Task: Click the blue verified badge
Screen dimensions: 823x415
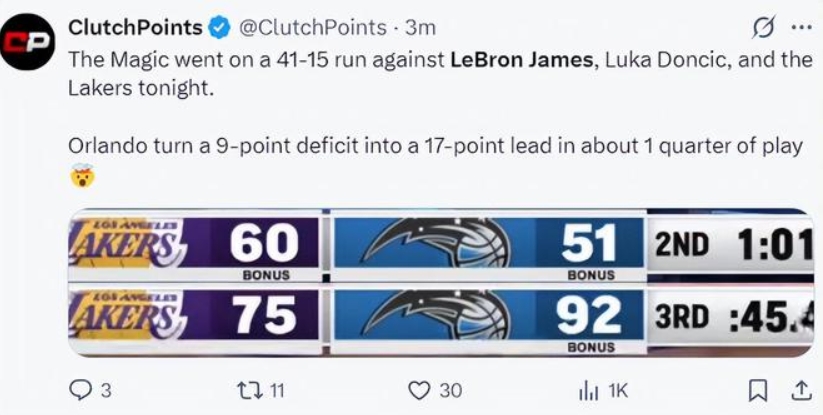Action: (x=218, y=27)
